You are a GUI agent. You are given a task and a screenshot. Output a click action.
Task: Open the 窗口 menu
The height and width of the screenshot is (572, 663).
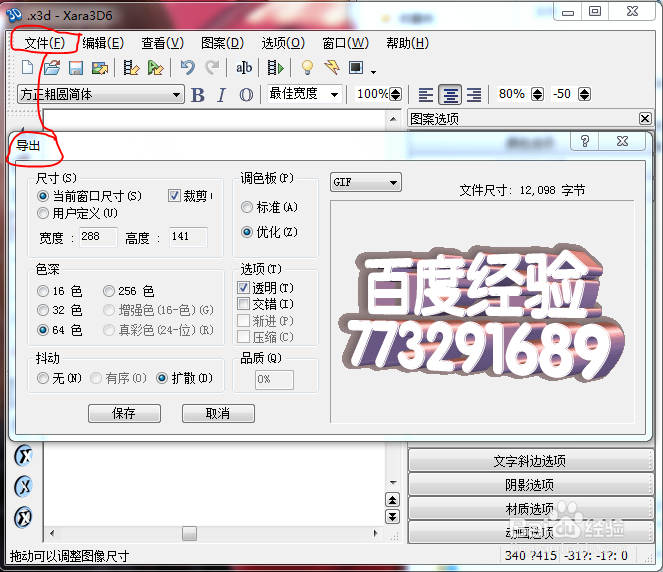(x=345, y=43)
